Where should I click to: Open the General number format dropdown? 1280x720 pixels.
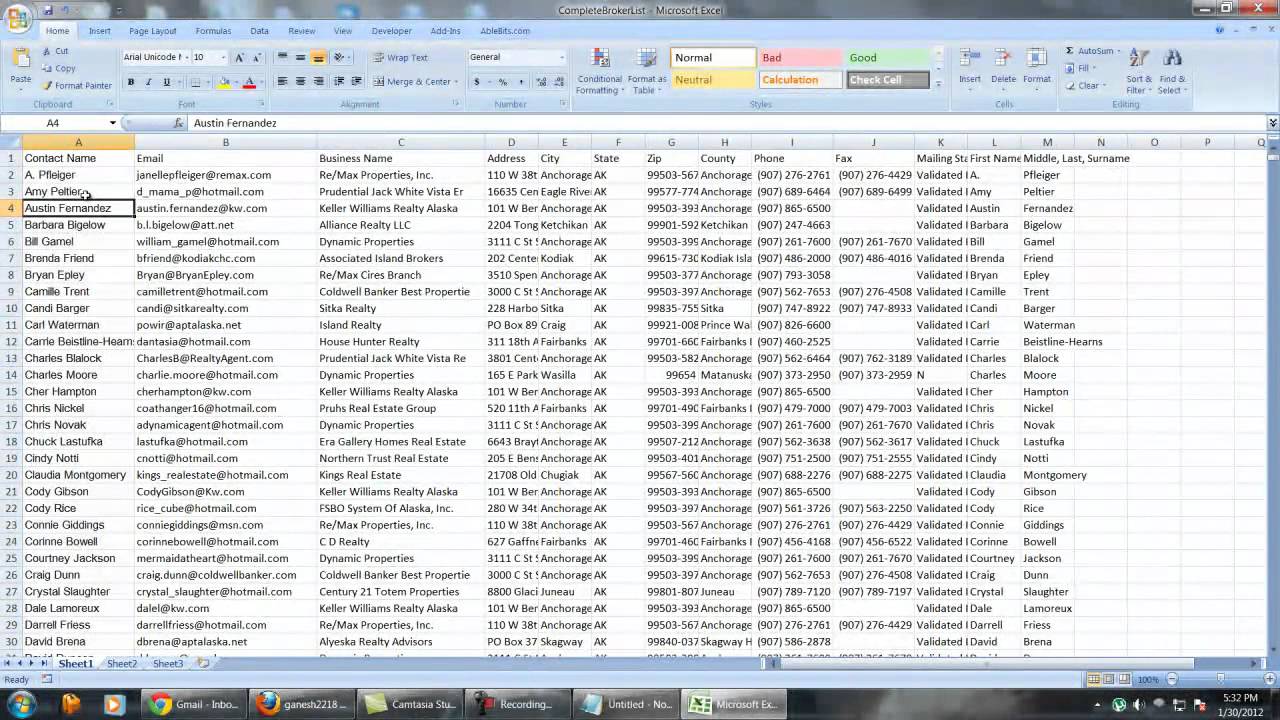[x=561, y=57]
